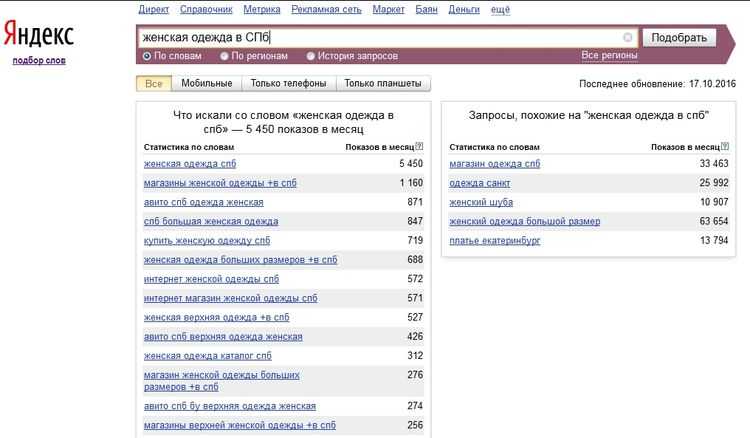Open Деньги in the top navigation
Screen dimensions: 750x438
(464, 10)
